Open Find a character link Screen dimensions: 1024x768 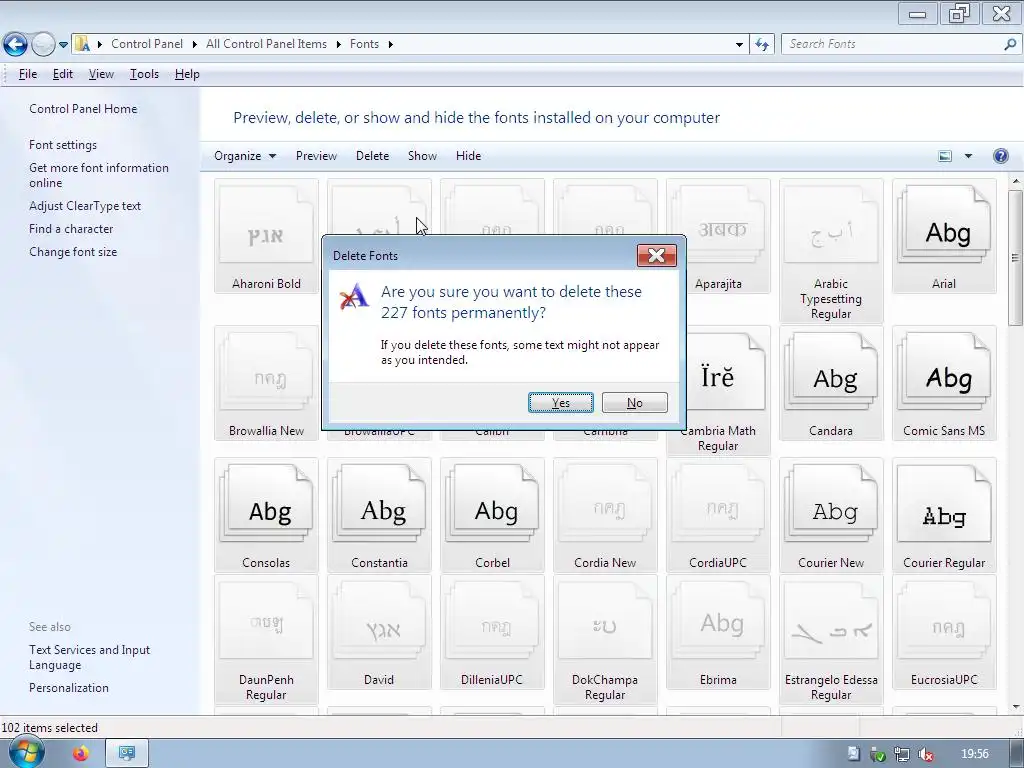pyautogui.click(x=71, y=229)
